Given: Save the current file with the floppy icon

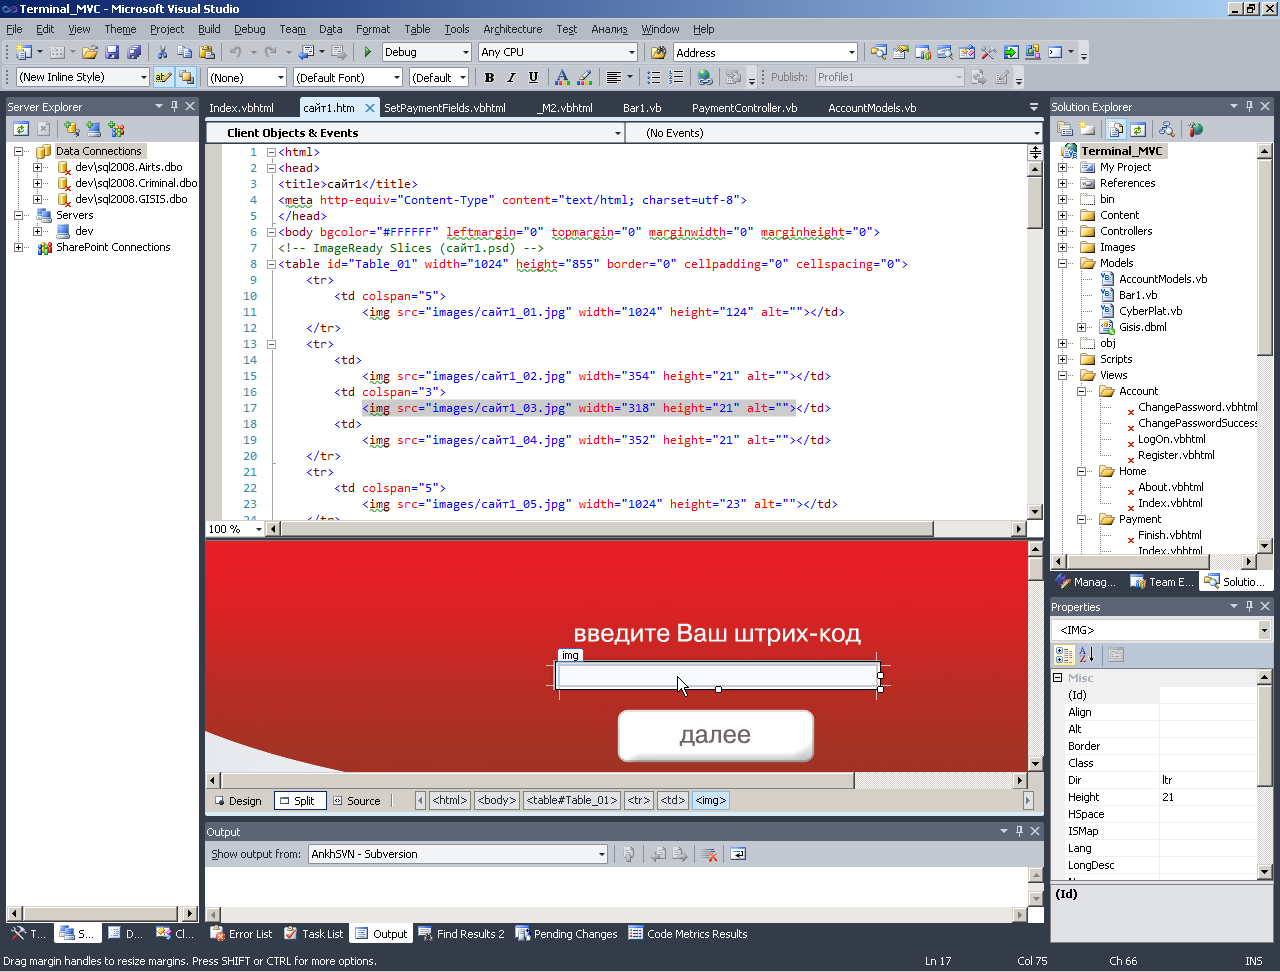Looking at the screenshot, I should (112, 52).
